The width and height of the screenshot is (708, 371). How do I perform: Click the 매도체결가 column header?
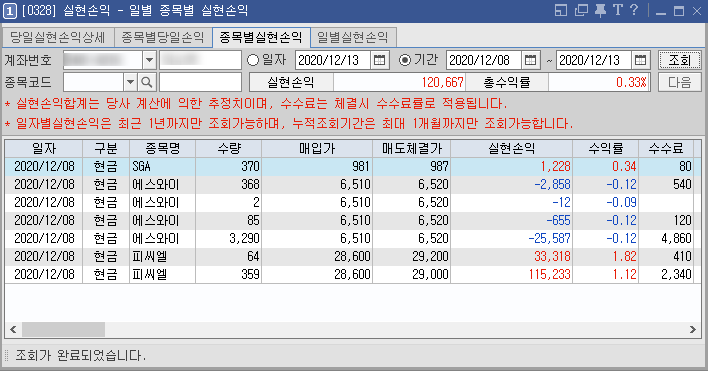(x=412, y=148)
